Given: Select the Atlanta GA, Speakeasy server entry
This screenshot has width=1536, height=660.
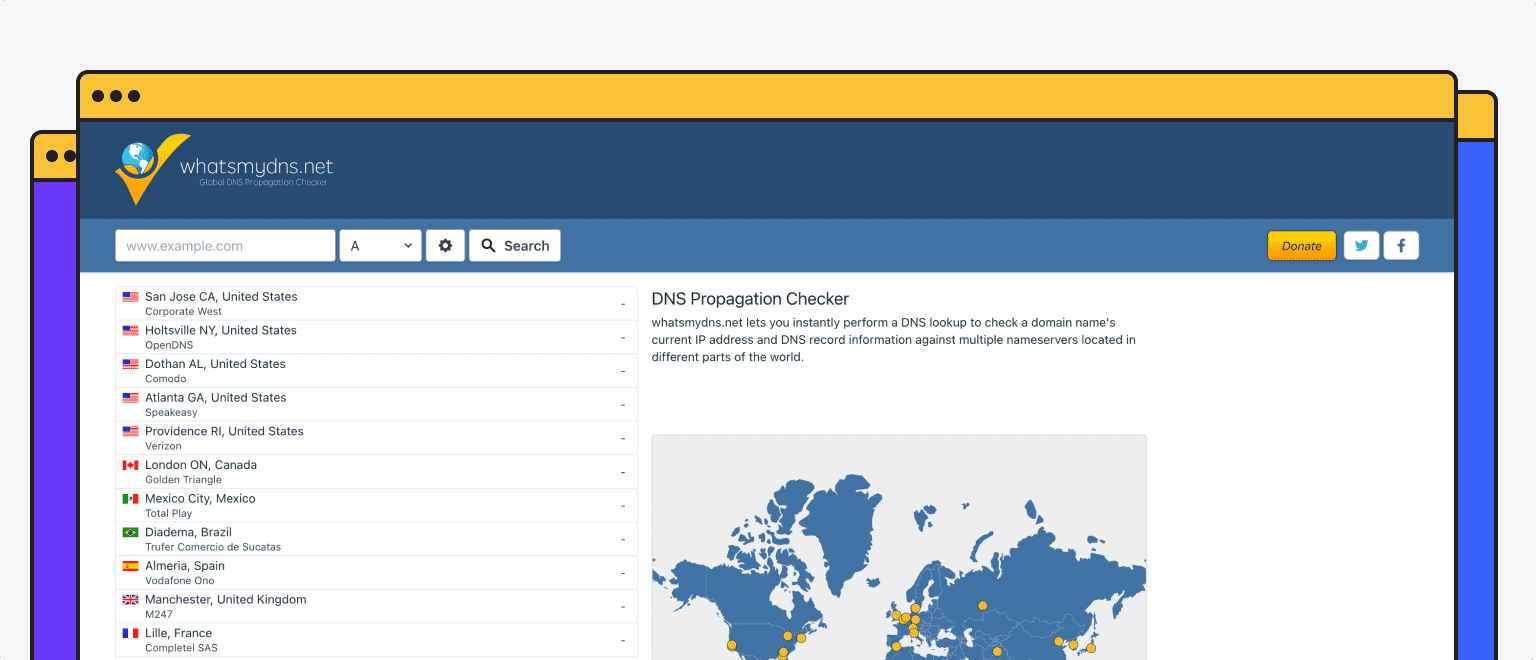Looking at the screenshot, I should tap(375, 404).
